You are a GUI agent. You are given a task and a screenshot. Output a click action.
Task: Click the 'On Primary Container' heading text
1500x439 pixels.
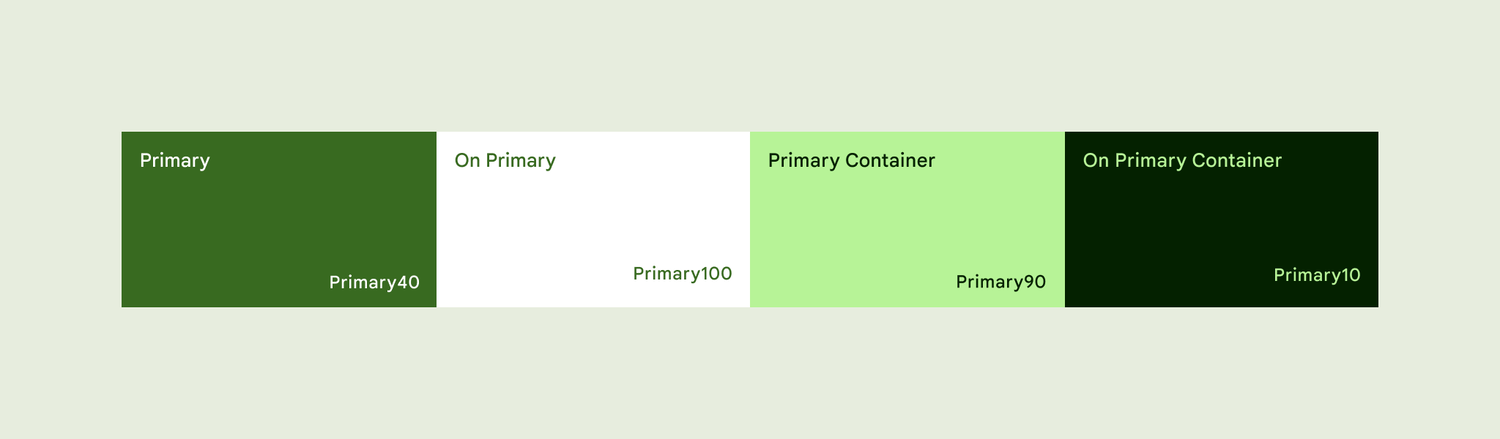tap(1182, 161)
